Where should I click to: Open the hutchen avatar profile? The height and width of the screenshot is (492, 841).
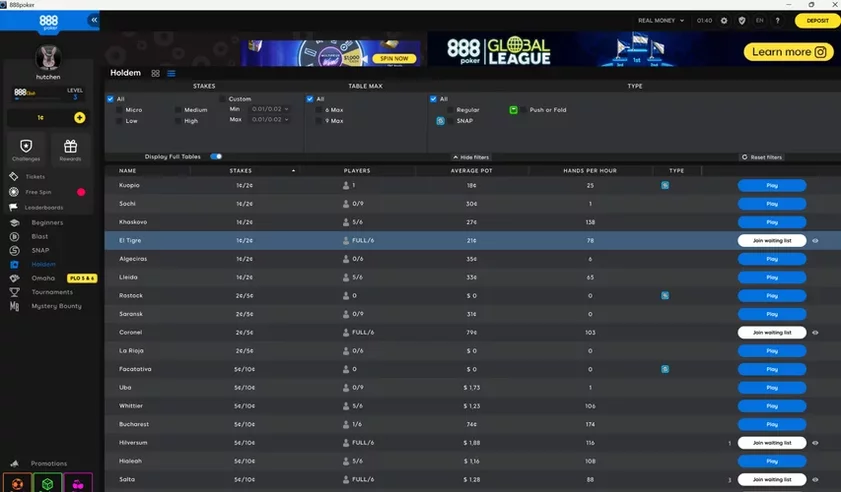[48, 58]
